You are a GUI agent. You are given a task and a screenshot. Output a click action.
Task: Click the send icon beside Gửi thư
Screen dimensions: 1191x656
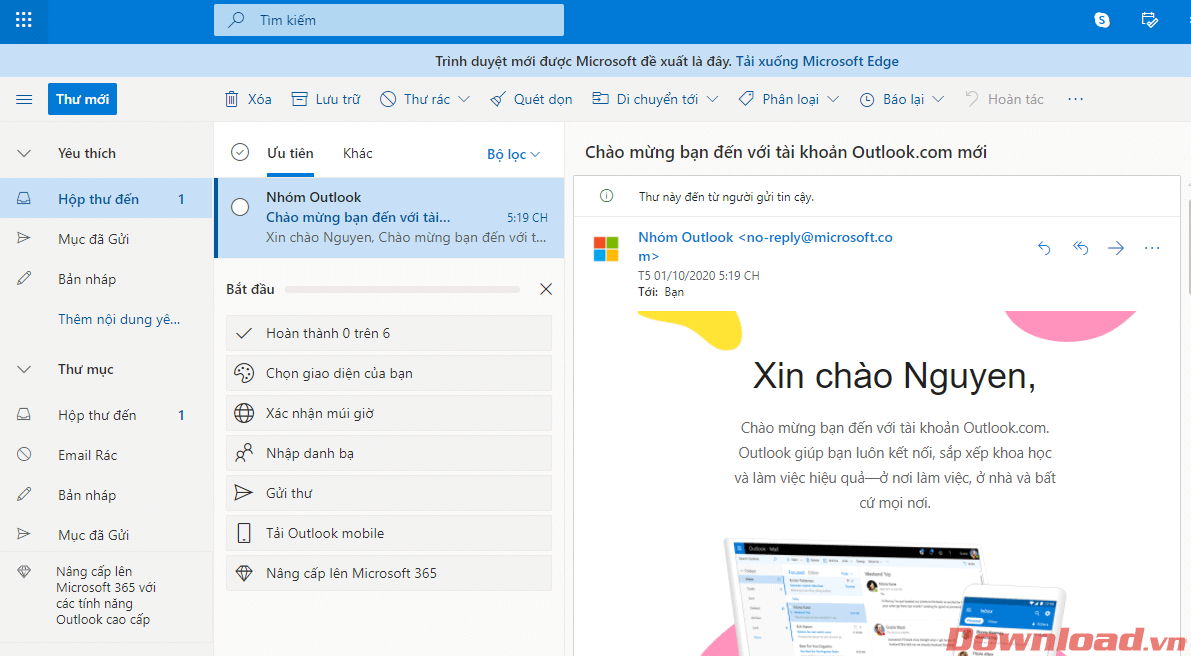(x=244, y=494)
